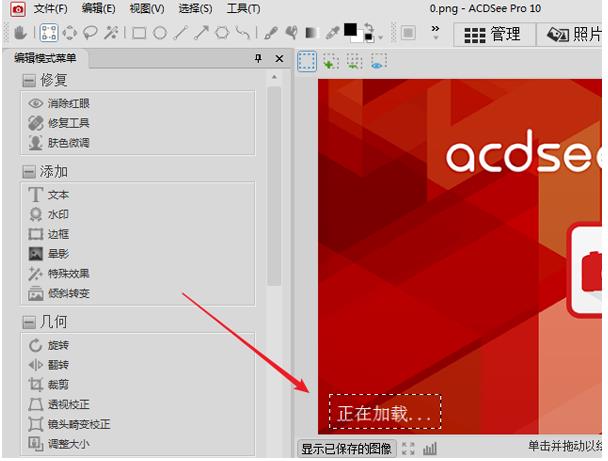
Task: Select the Fill bucket tool
Action: point(292,33)
